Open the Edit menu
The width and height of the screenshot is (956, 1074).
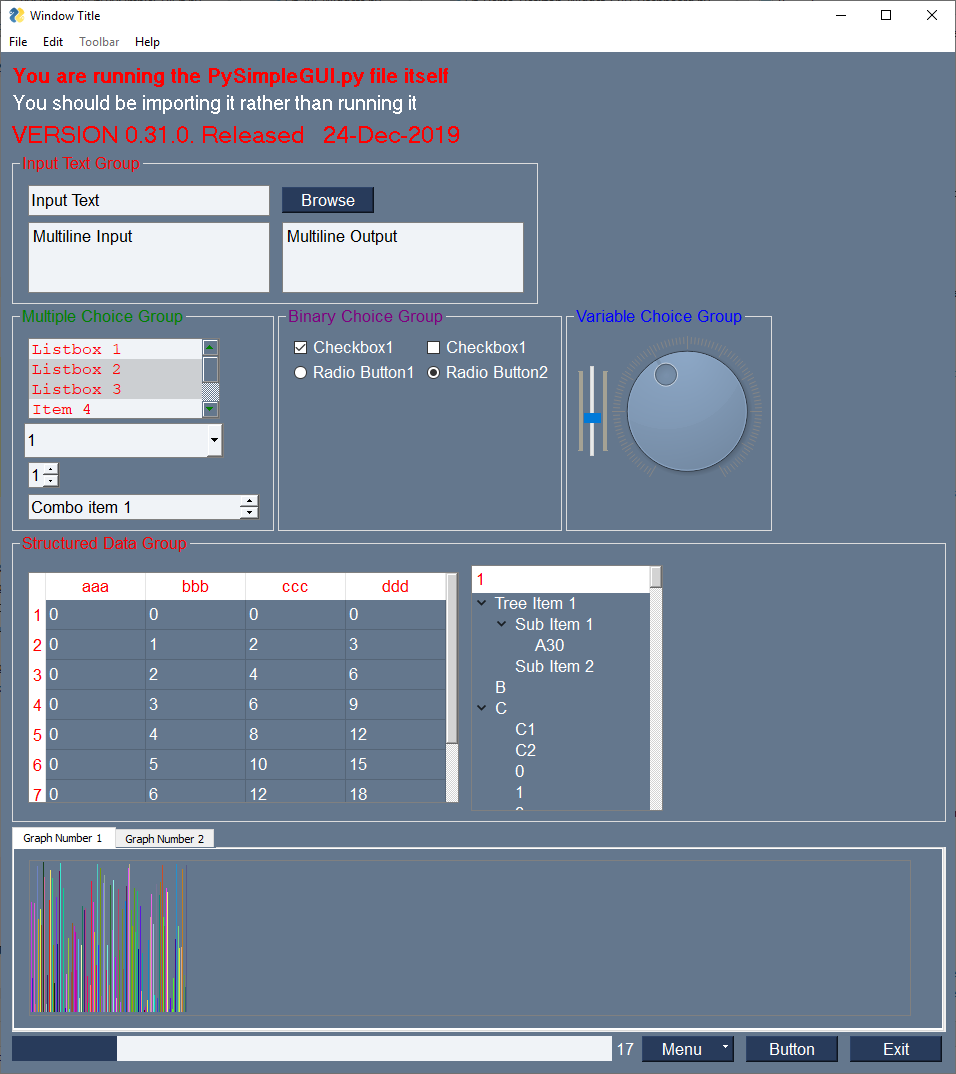pyautogui.click(x=53, y=42)
